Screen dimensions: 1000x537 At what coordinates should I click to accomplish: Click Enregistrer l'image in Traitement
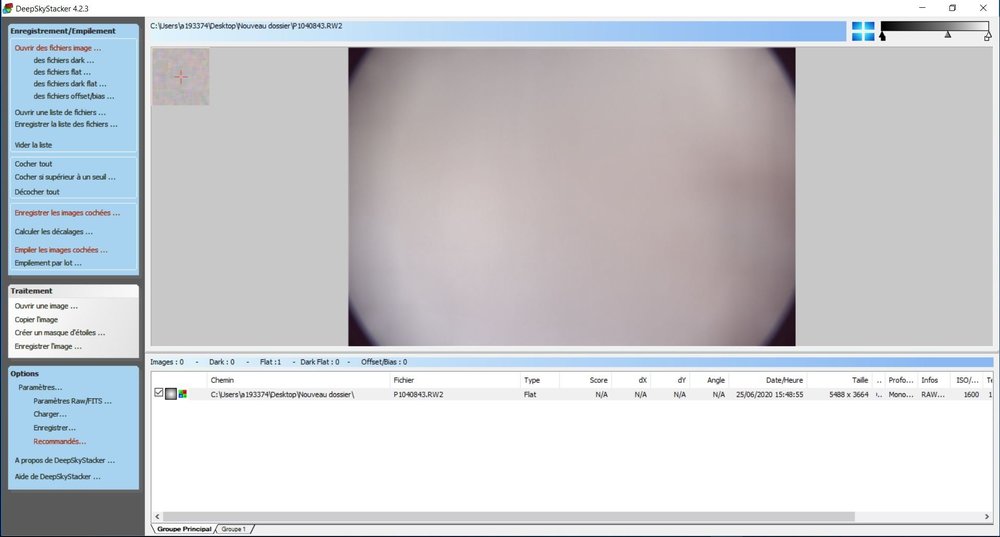point(48,346)
